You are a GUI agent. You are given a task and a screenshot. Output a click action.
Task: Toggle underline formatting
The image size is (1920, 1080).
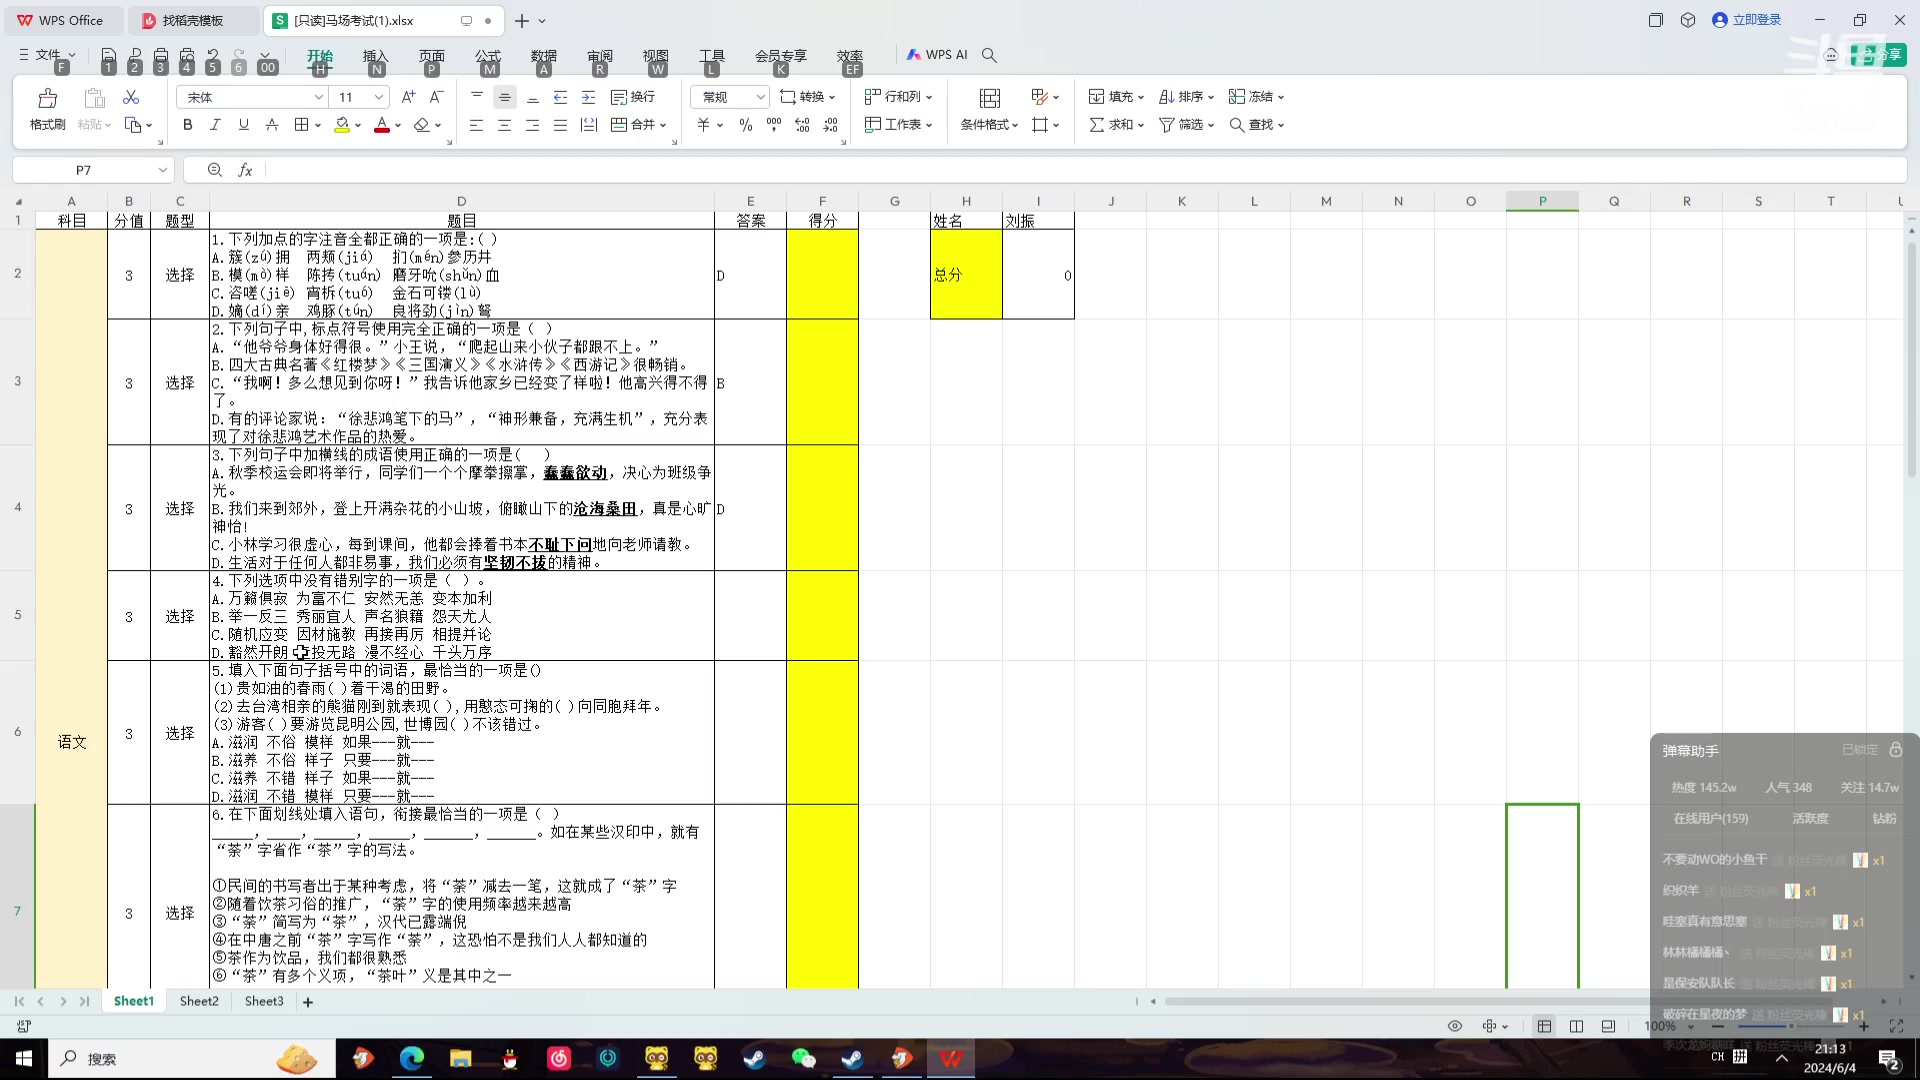click(x=242, y=124)
